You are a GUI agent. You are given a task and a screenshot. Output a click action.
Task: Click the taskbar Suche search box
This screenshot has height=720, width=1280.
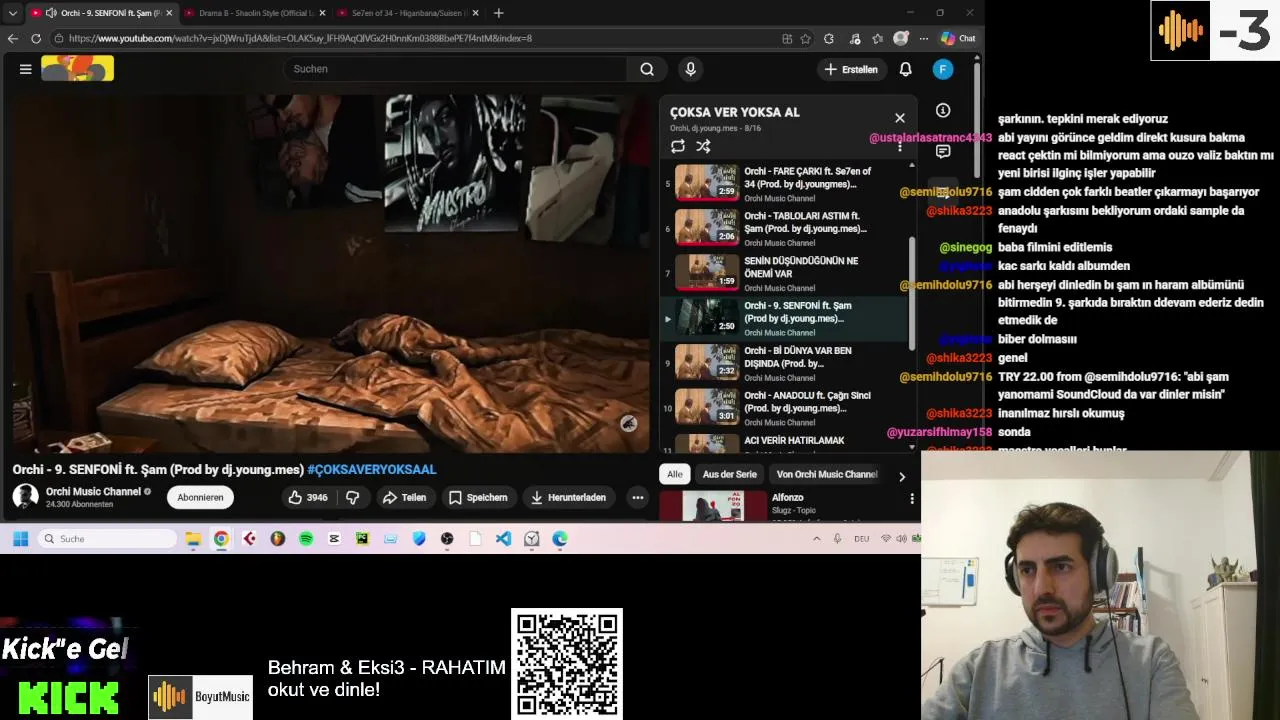click(108, 538)
